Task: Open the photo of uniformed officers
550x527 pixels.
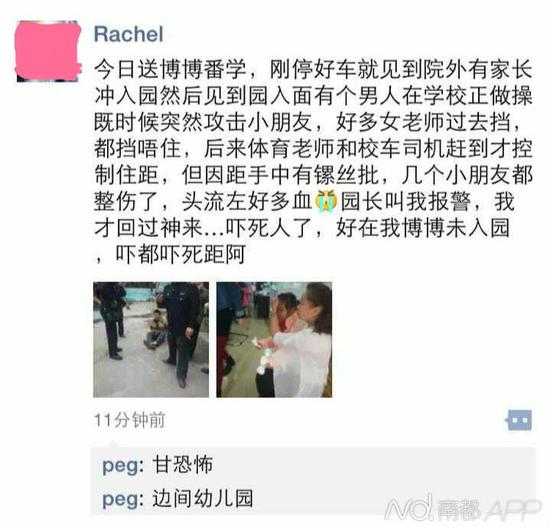Action: 151,340
